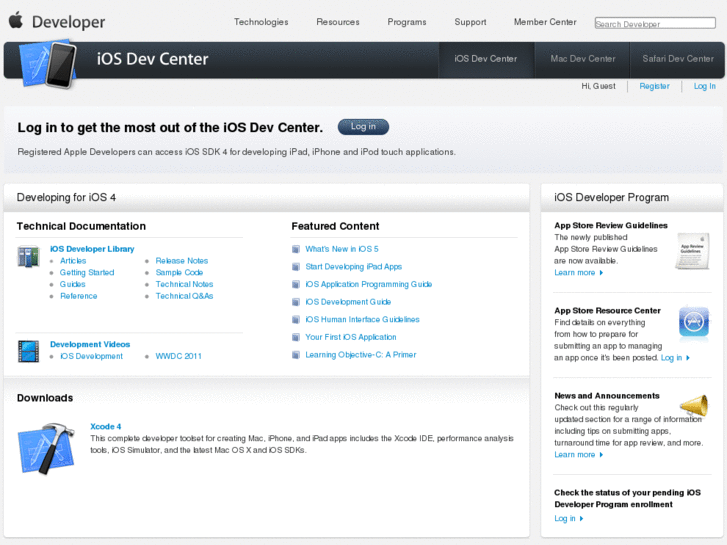This screenshot has height=545, width=727.
Task: Click Log in under pending enrollment status
Action: tap(569, 519)
